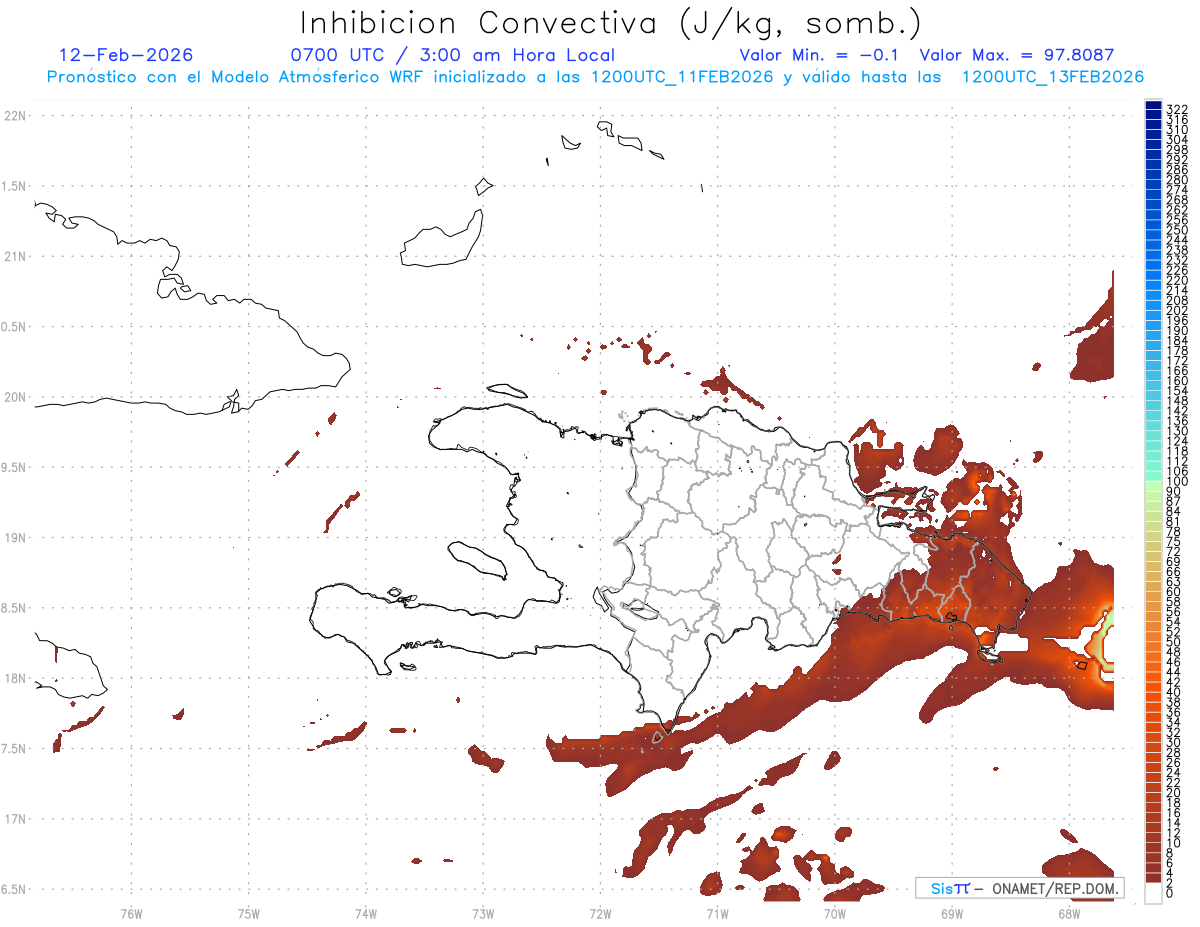Image resolution: width=1200 pixels, height=927 pixels.
Task: Click the '68W' longitude label
Action: 1068,913
